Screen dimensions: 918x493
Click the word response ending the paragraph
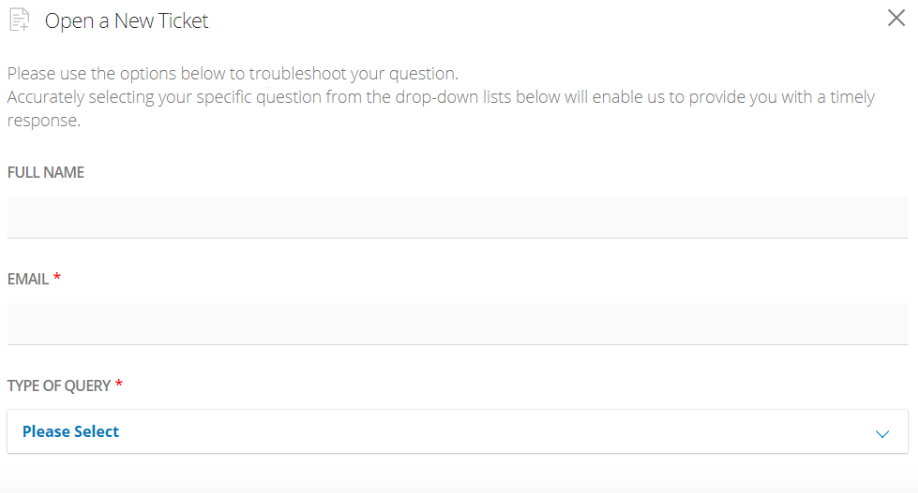pyautogui.click(x=43, y=121)
